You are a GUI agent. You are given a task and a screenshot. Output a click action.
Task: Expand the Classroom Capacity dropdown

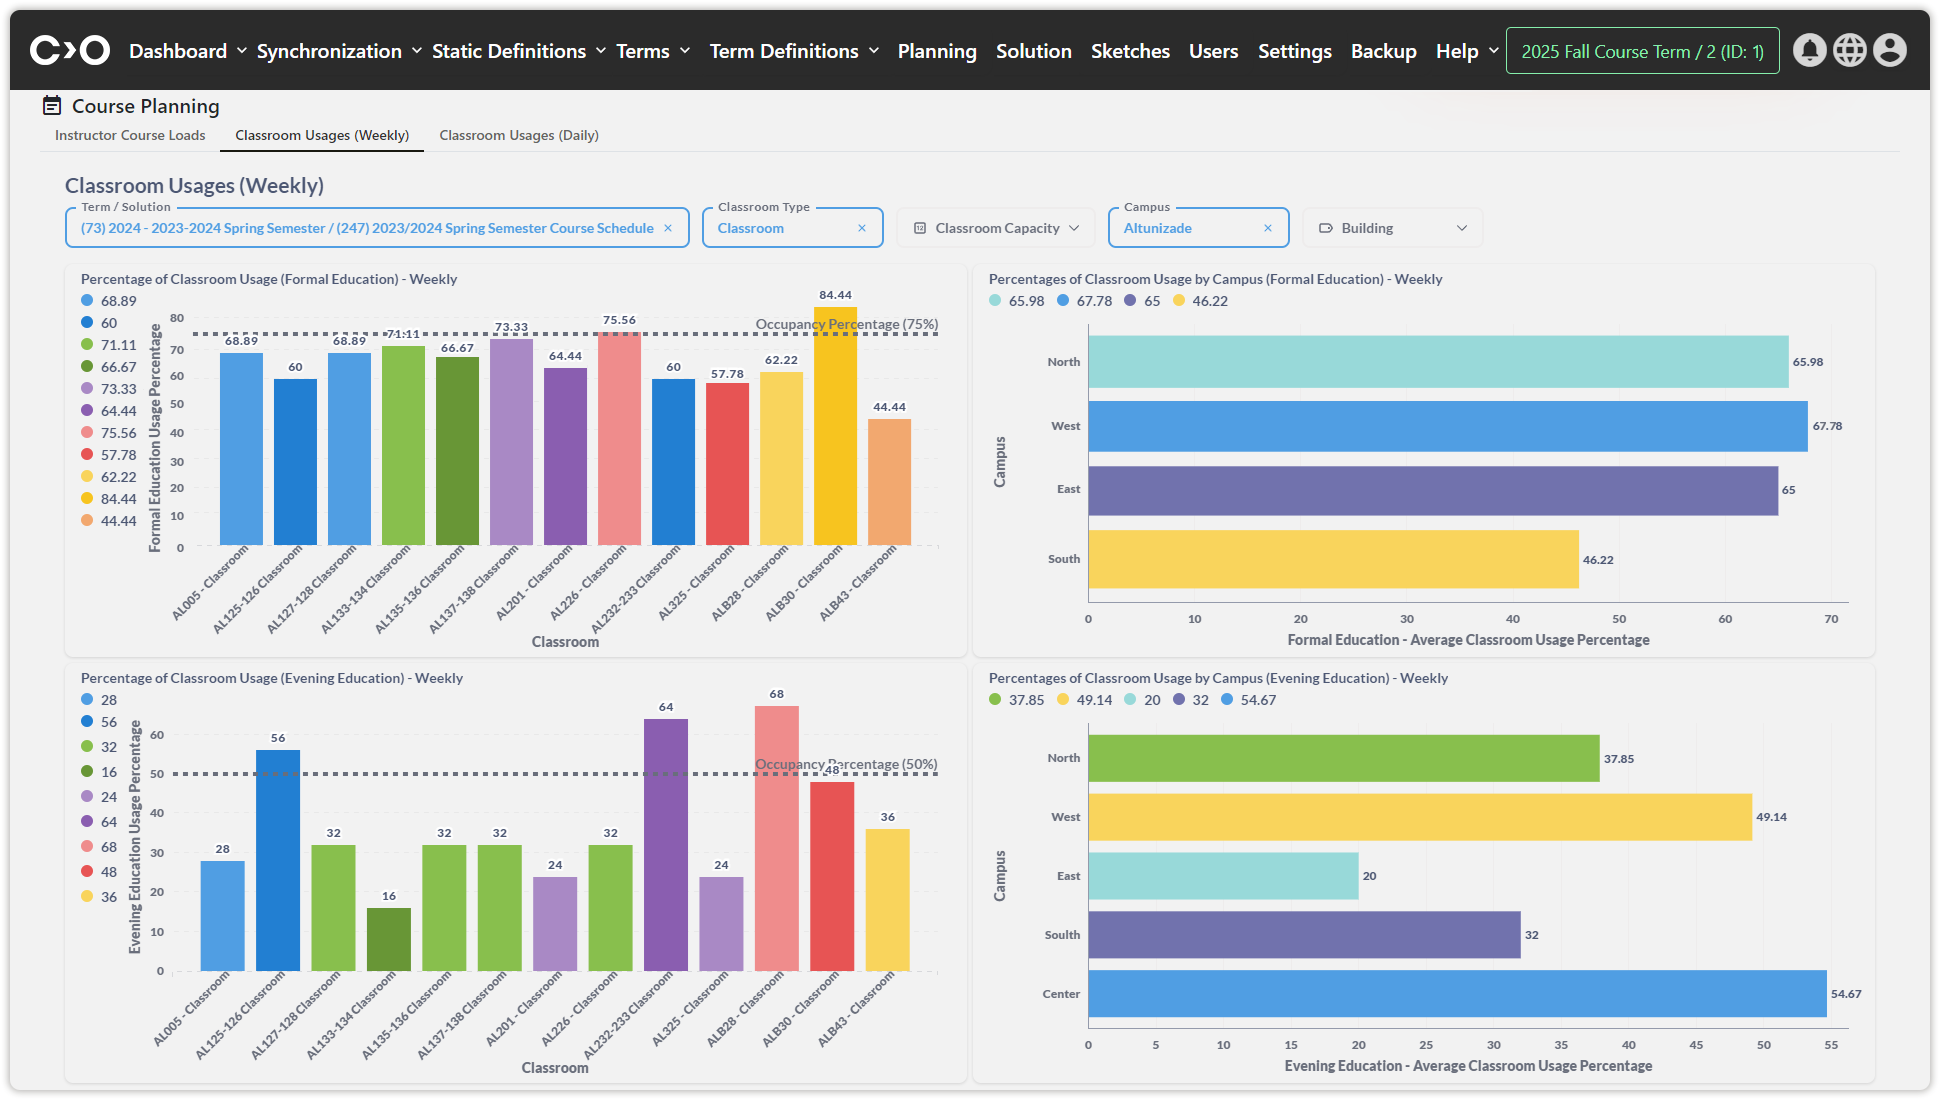(x=996, y=228)
